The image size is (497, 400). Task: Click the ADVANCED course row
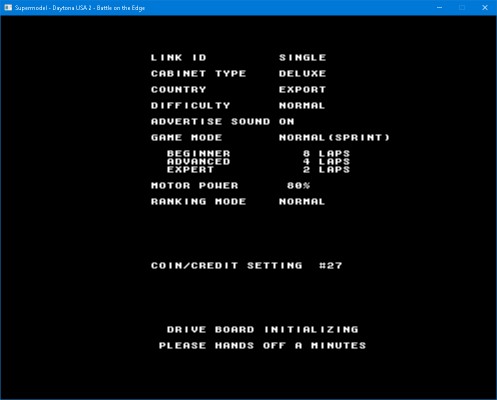point(199,161)
